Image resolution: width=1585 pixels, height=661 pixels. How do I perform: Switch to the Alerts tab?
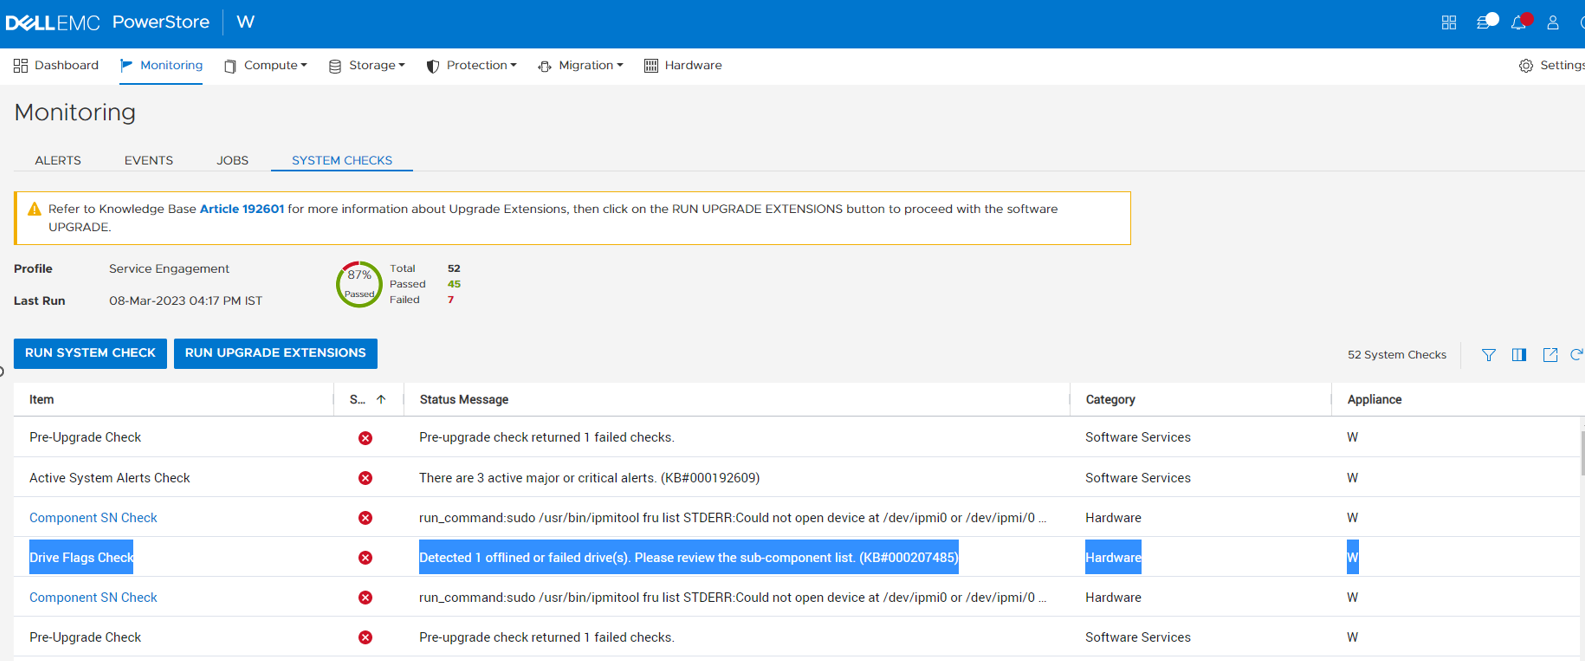(58, 160)
